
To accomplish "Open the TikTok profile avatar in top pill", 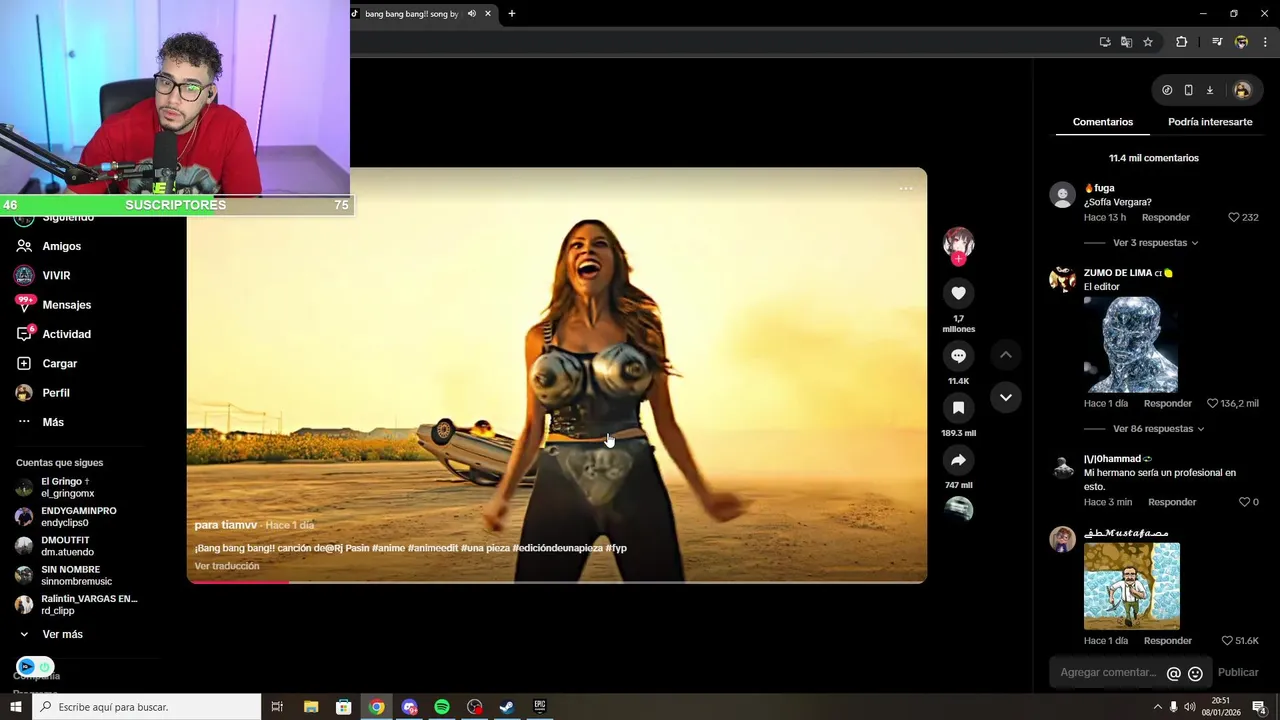I will 1242,90.
